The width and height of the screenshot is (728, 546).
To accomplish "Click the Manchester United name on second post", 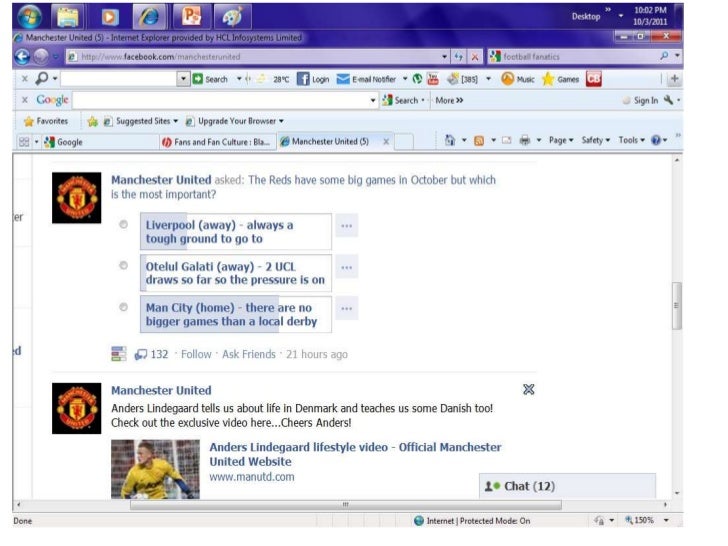I will (x=161, y=390).
